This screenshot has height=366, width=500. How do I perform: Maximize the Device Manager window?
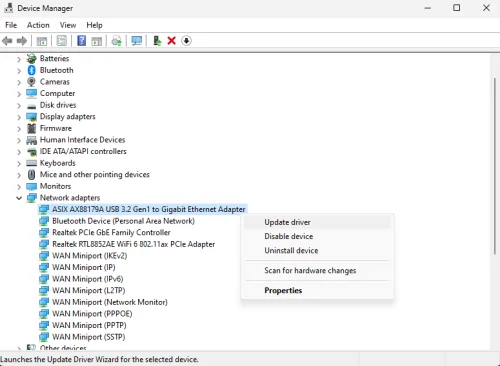(457, 8)
